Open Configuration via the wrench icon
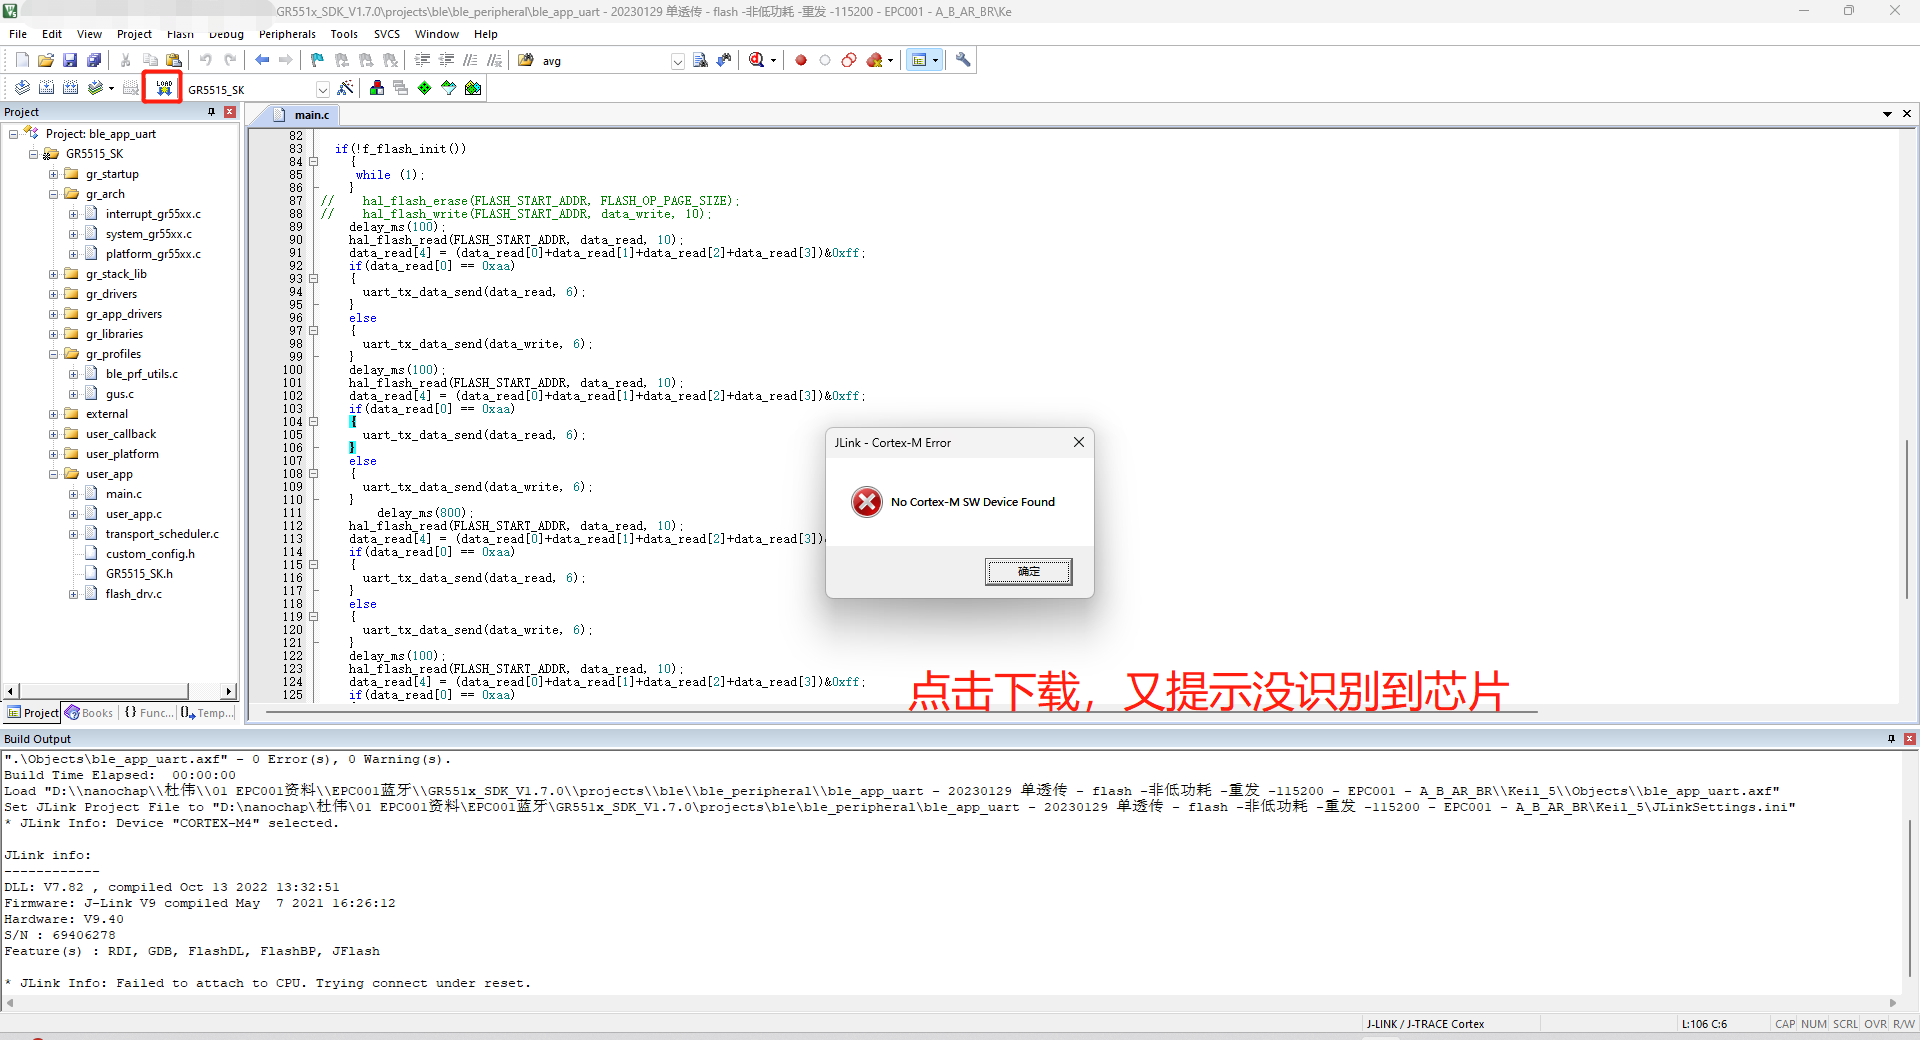1920x1040 pixels. point(963,60)
